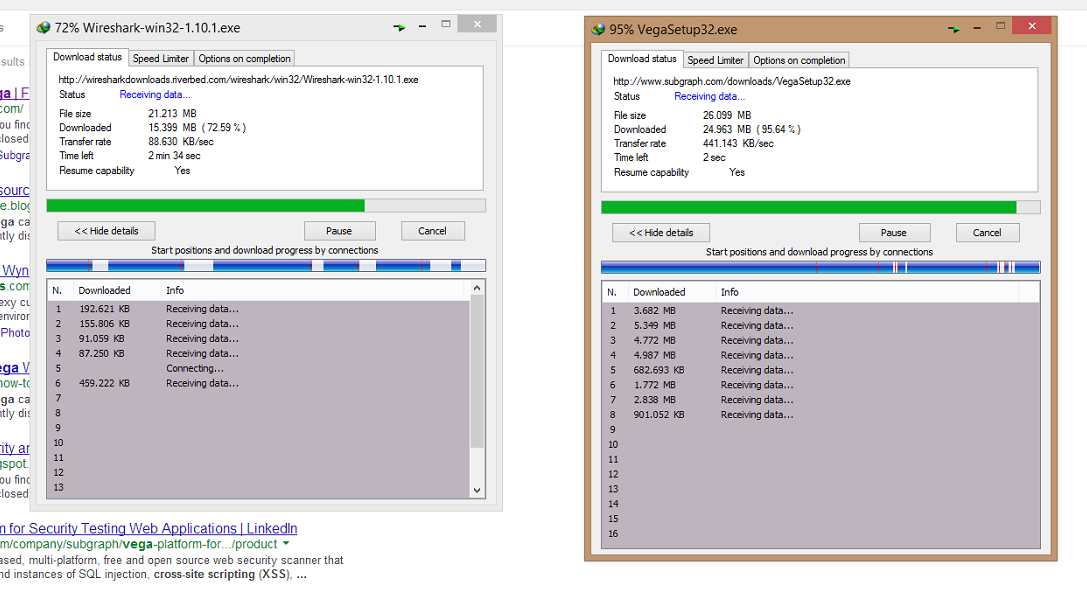Click the Wireshark connections progress strip

click(x=266, y=265)
